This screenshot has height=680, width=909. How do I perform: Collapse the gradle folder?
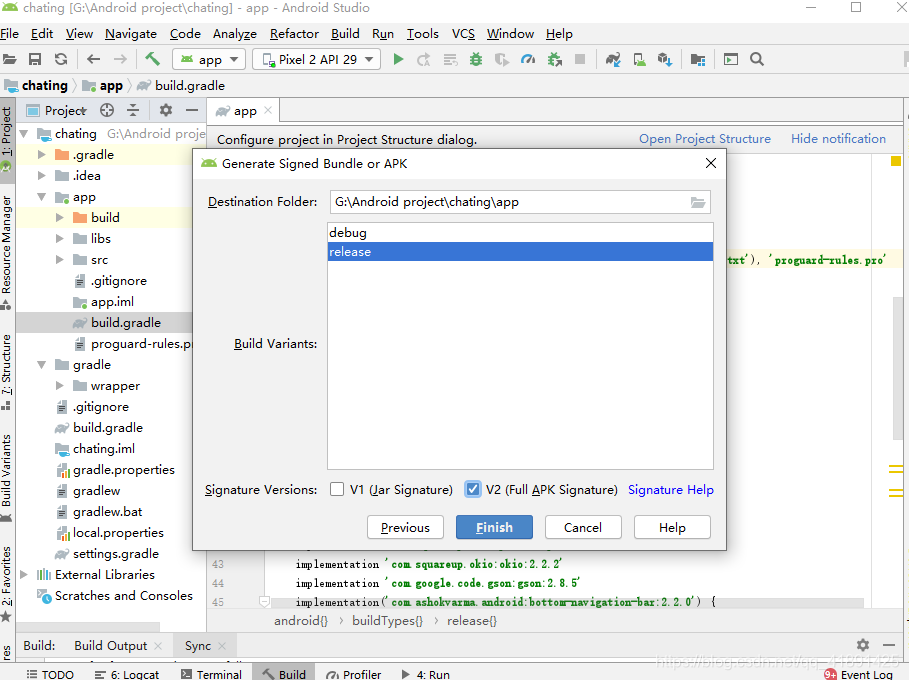[x=41, y=365]
